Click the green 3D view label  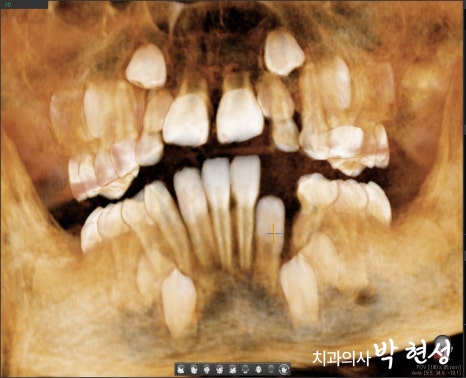tap(7, 5)
